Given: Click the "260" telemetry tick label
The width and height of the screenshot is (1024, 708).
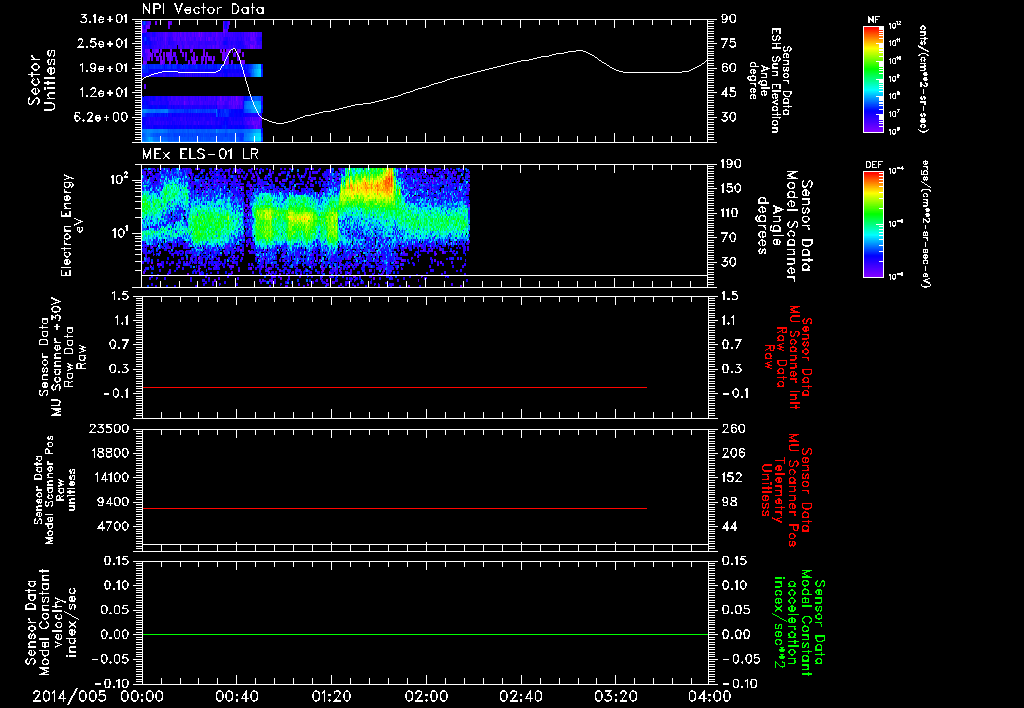Looking at the screenshot, I should click(x=733, y=429).
